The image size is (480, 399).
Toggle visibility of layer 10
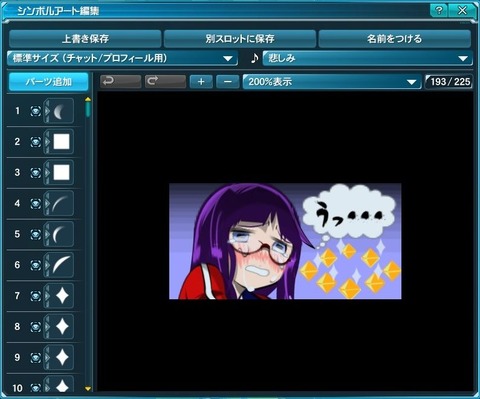pyautogui.click(x=36, y=388)
